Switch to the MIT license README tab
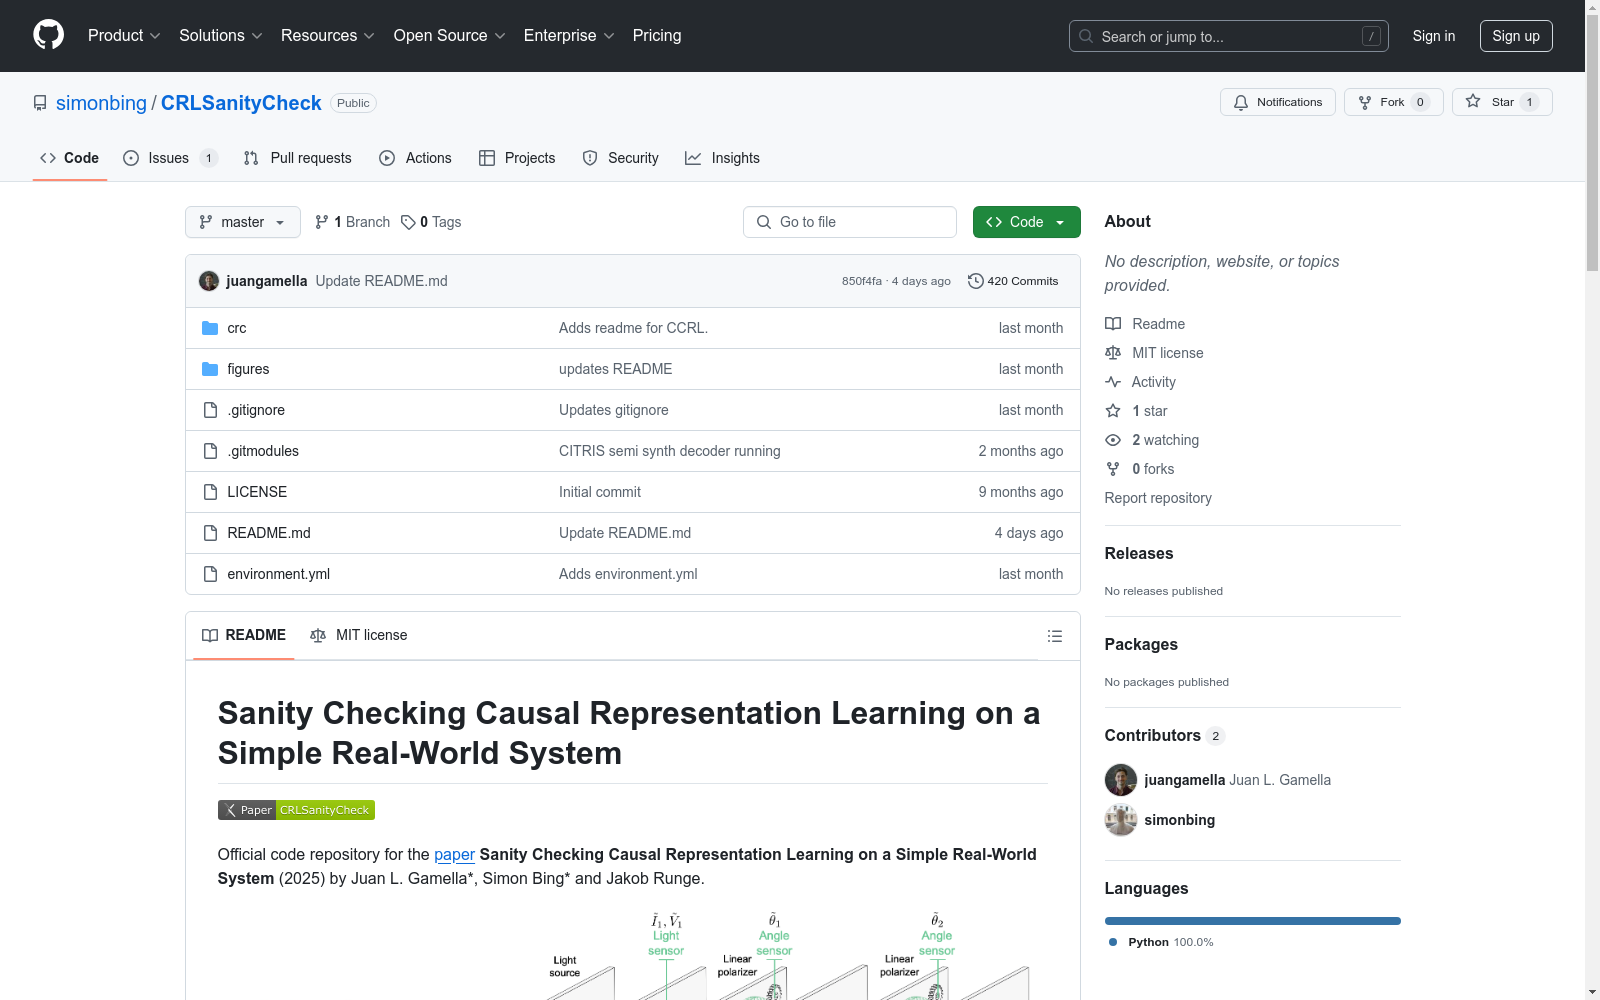Image resolution: width=1600 pixels, height=1000 pixels. coord(359,636)
